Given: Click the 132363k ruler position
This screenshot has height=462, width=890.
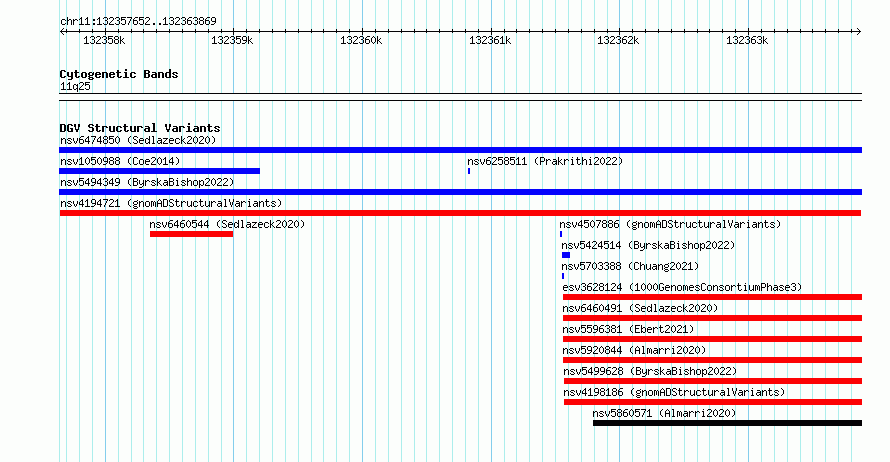Looking at the screenshot, I should (747, 41).
